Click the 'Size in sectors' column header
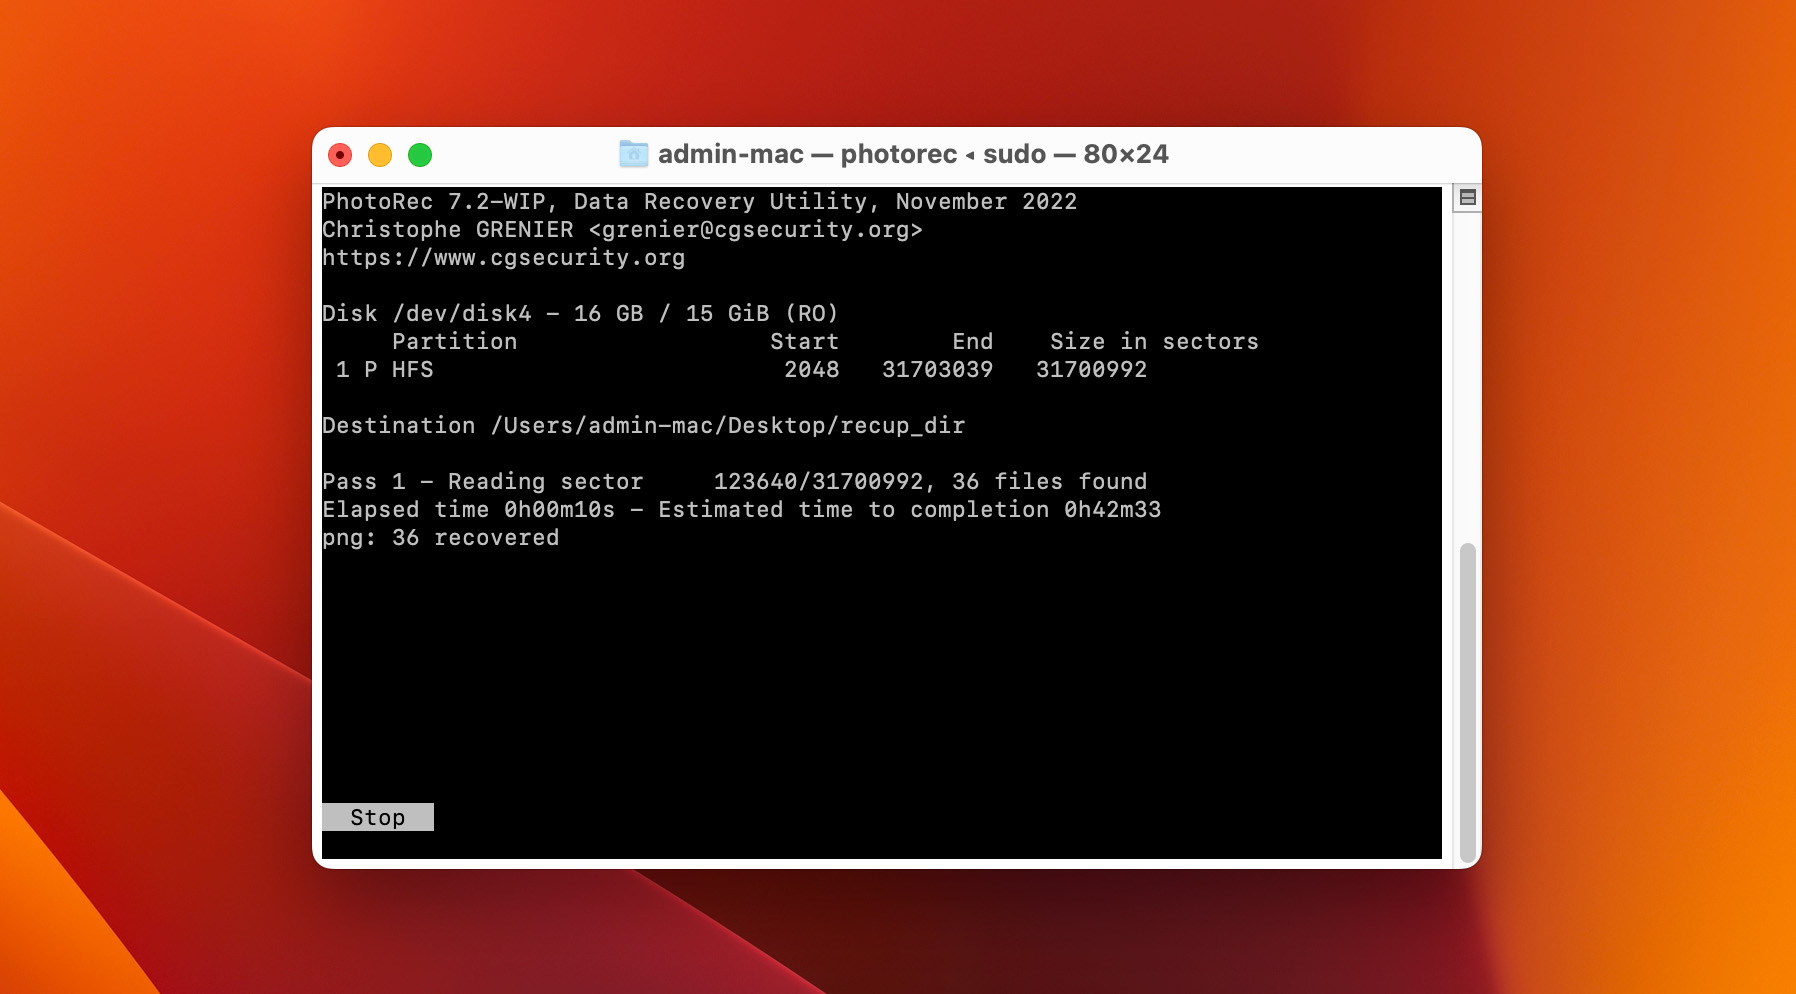The width and height of the screenshot is (1796, 994). click(1153, 342)
